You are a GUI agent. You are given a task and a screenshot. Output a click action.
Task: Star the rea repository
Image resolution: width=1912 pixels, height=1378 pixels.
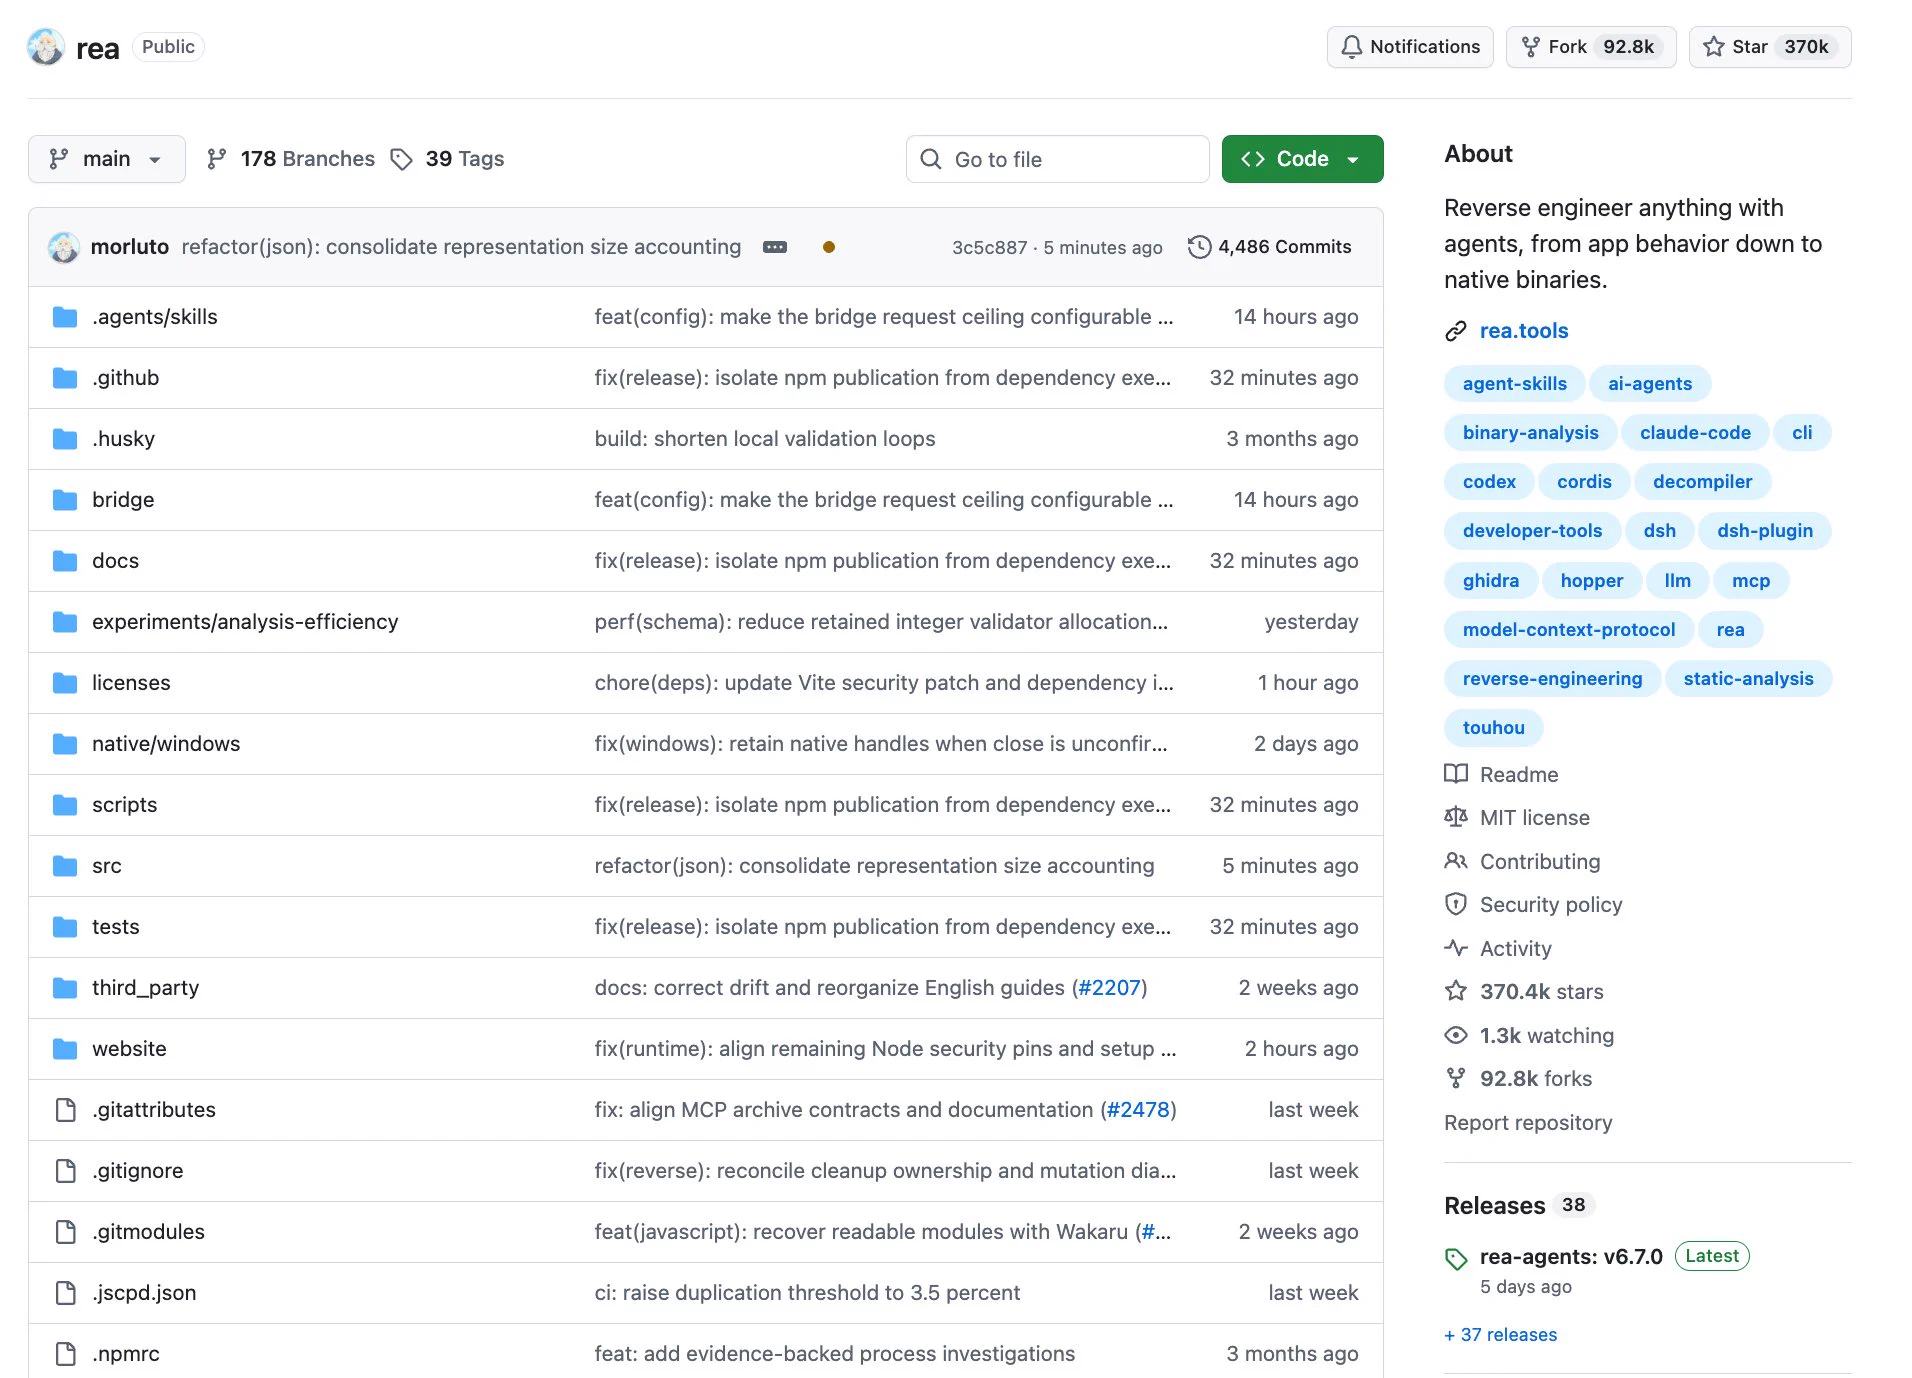[x=1770, y=47]
